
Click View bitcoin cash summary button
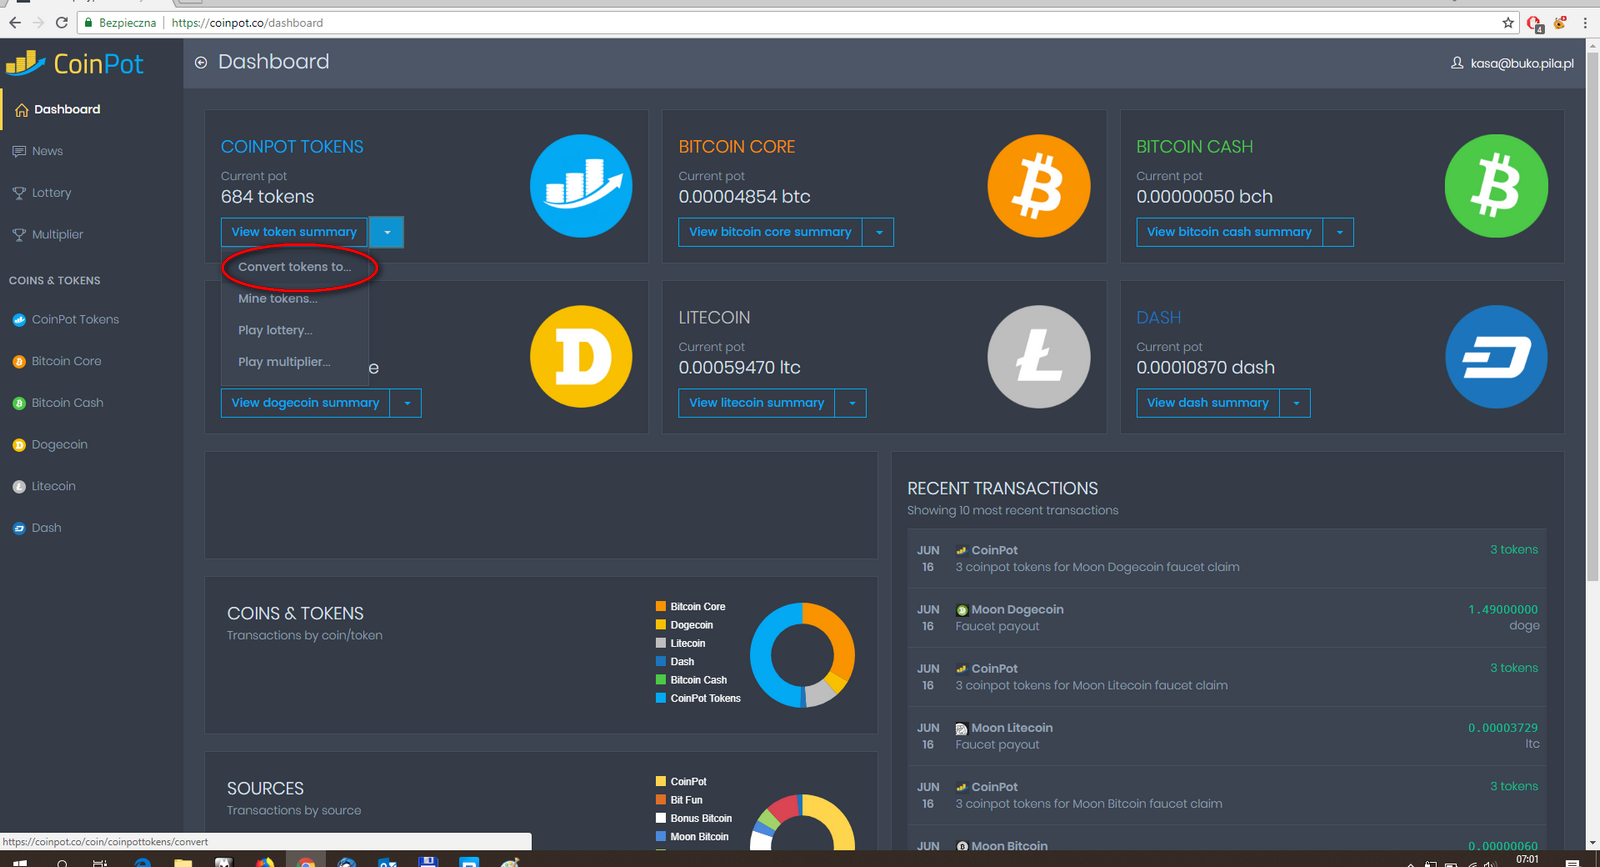tap(1229, 232)
